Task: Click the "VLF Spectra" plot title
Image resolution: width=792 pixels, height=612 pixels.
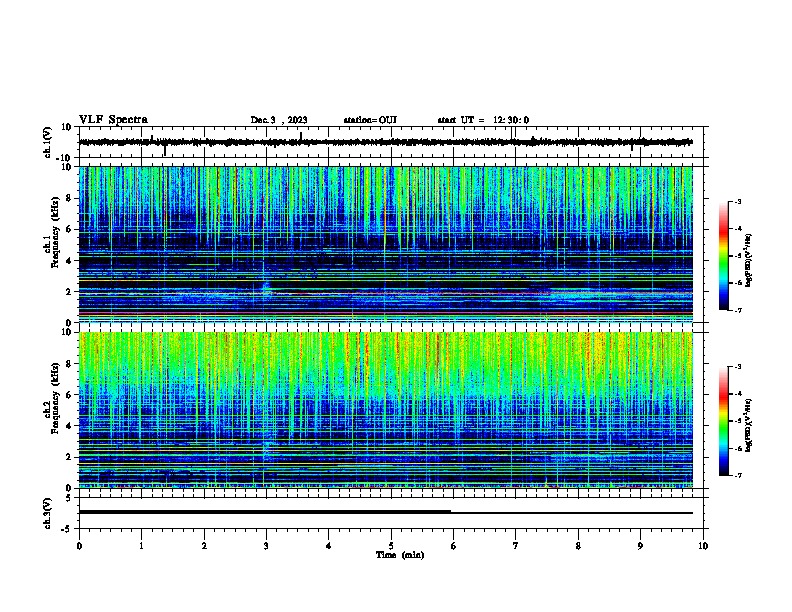Action: point(113,120)
